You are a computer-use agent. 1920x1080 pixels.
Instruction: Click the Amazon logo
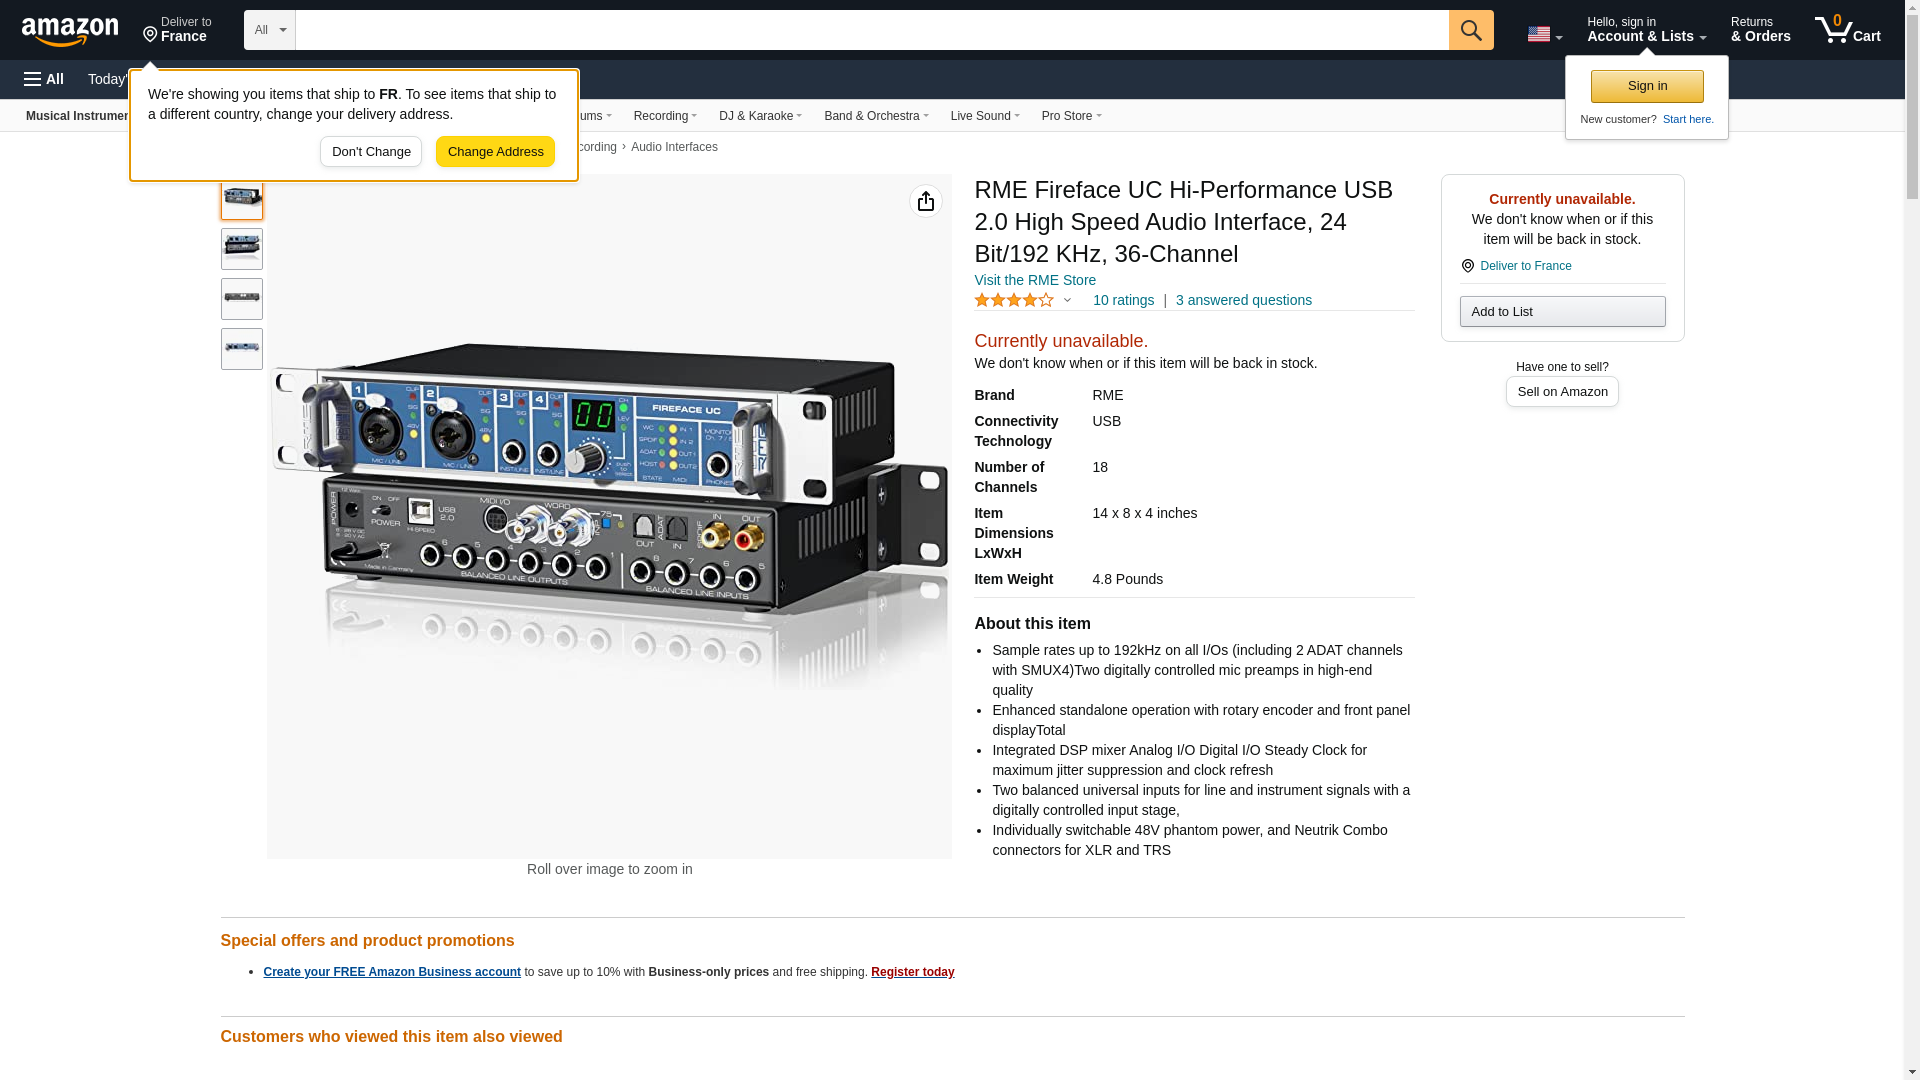point(70,31)
